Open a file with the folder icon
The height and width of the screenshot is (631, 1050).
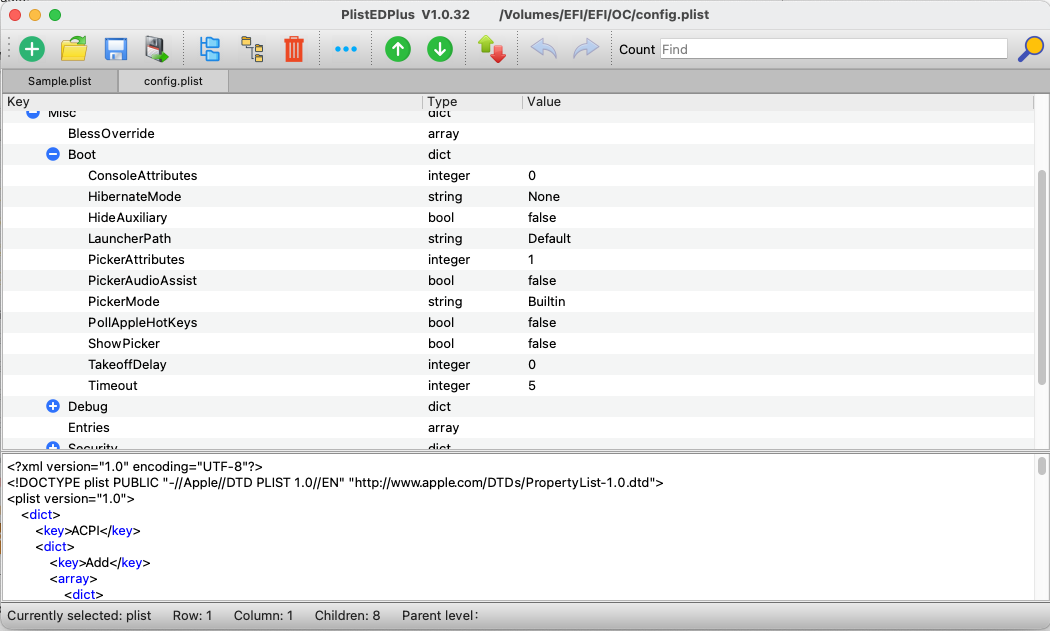tap(74, 49)
